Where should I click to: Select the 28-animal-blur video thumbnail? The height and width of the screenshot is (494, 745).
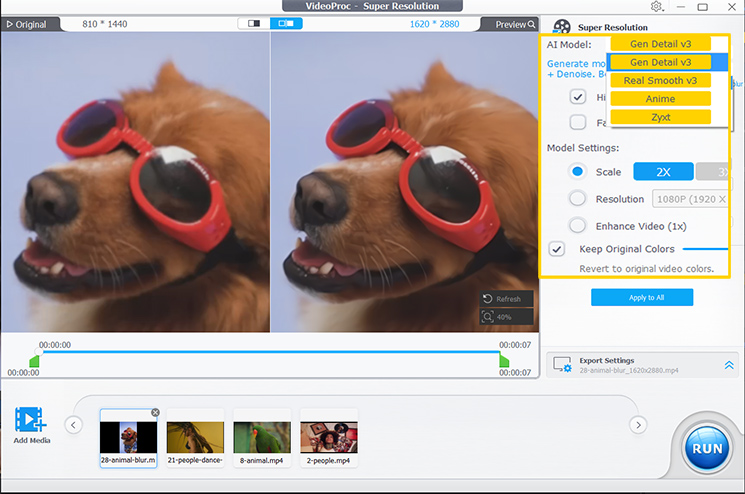pyautogui.click(x=128, y=437)
